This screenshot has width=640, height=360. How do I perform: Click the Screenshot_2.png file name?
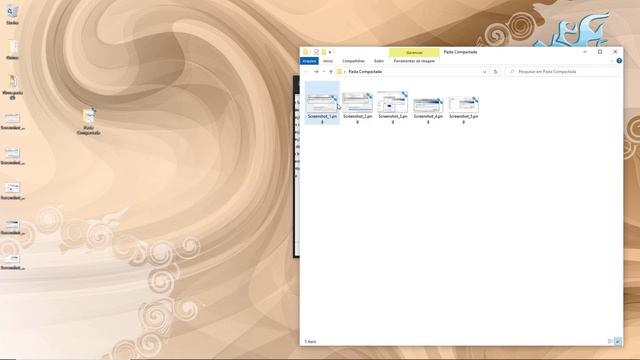tap(358, 119)
